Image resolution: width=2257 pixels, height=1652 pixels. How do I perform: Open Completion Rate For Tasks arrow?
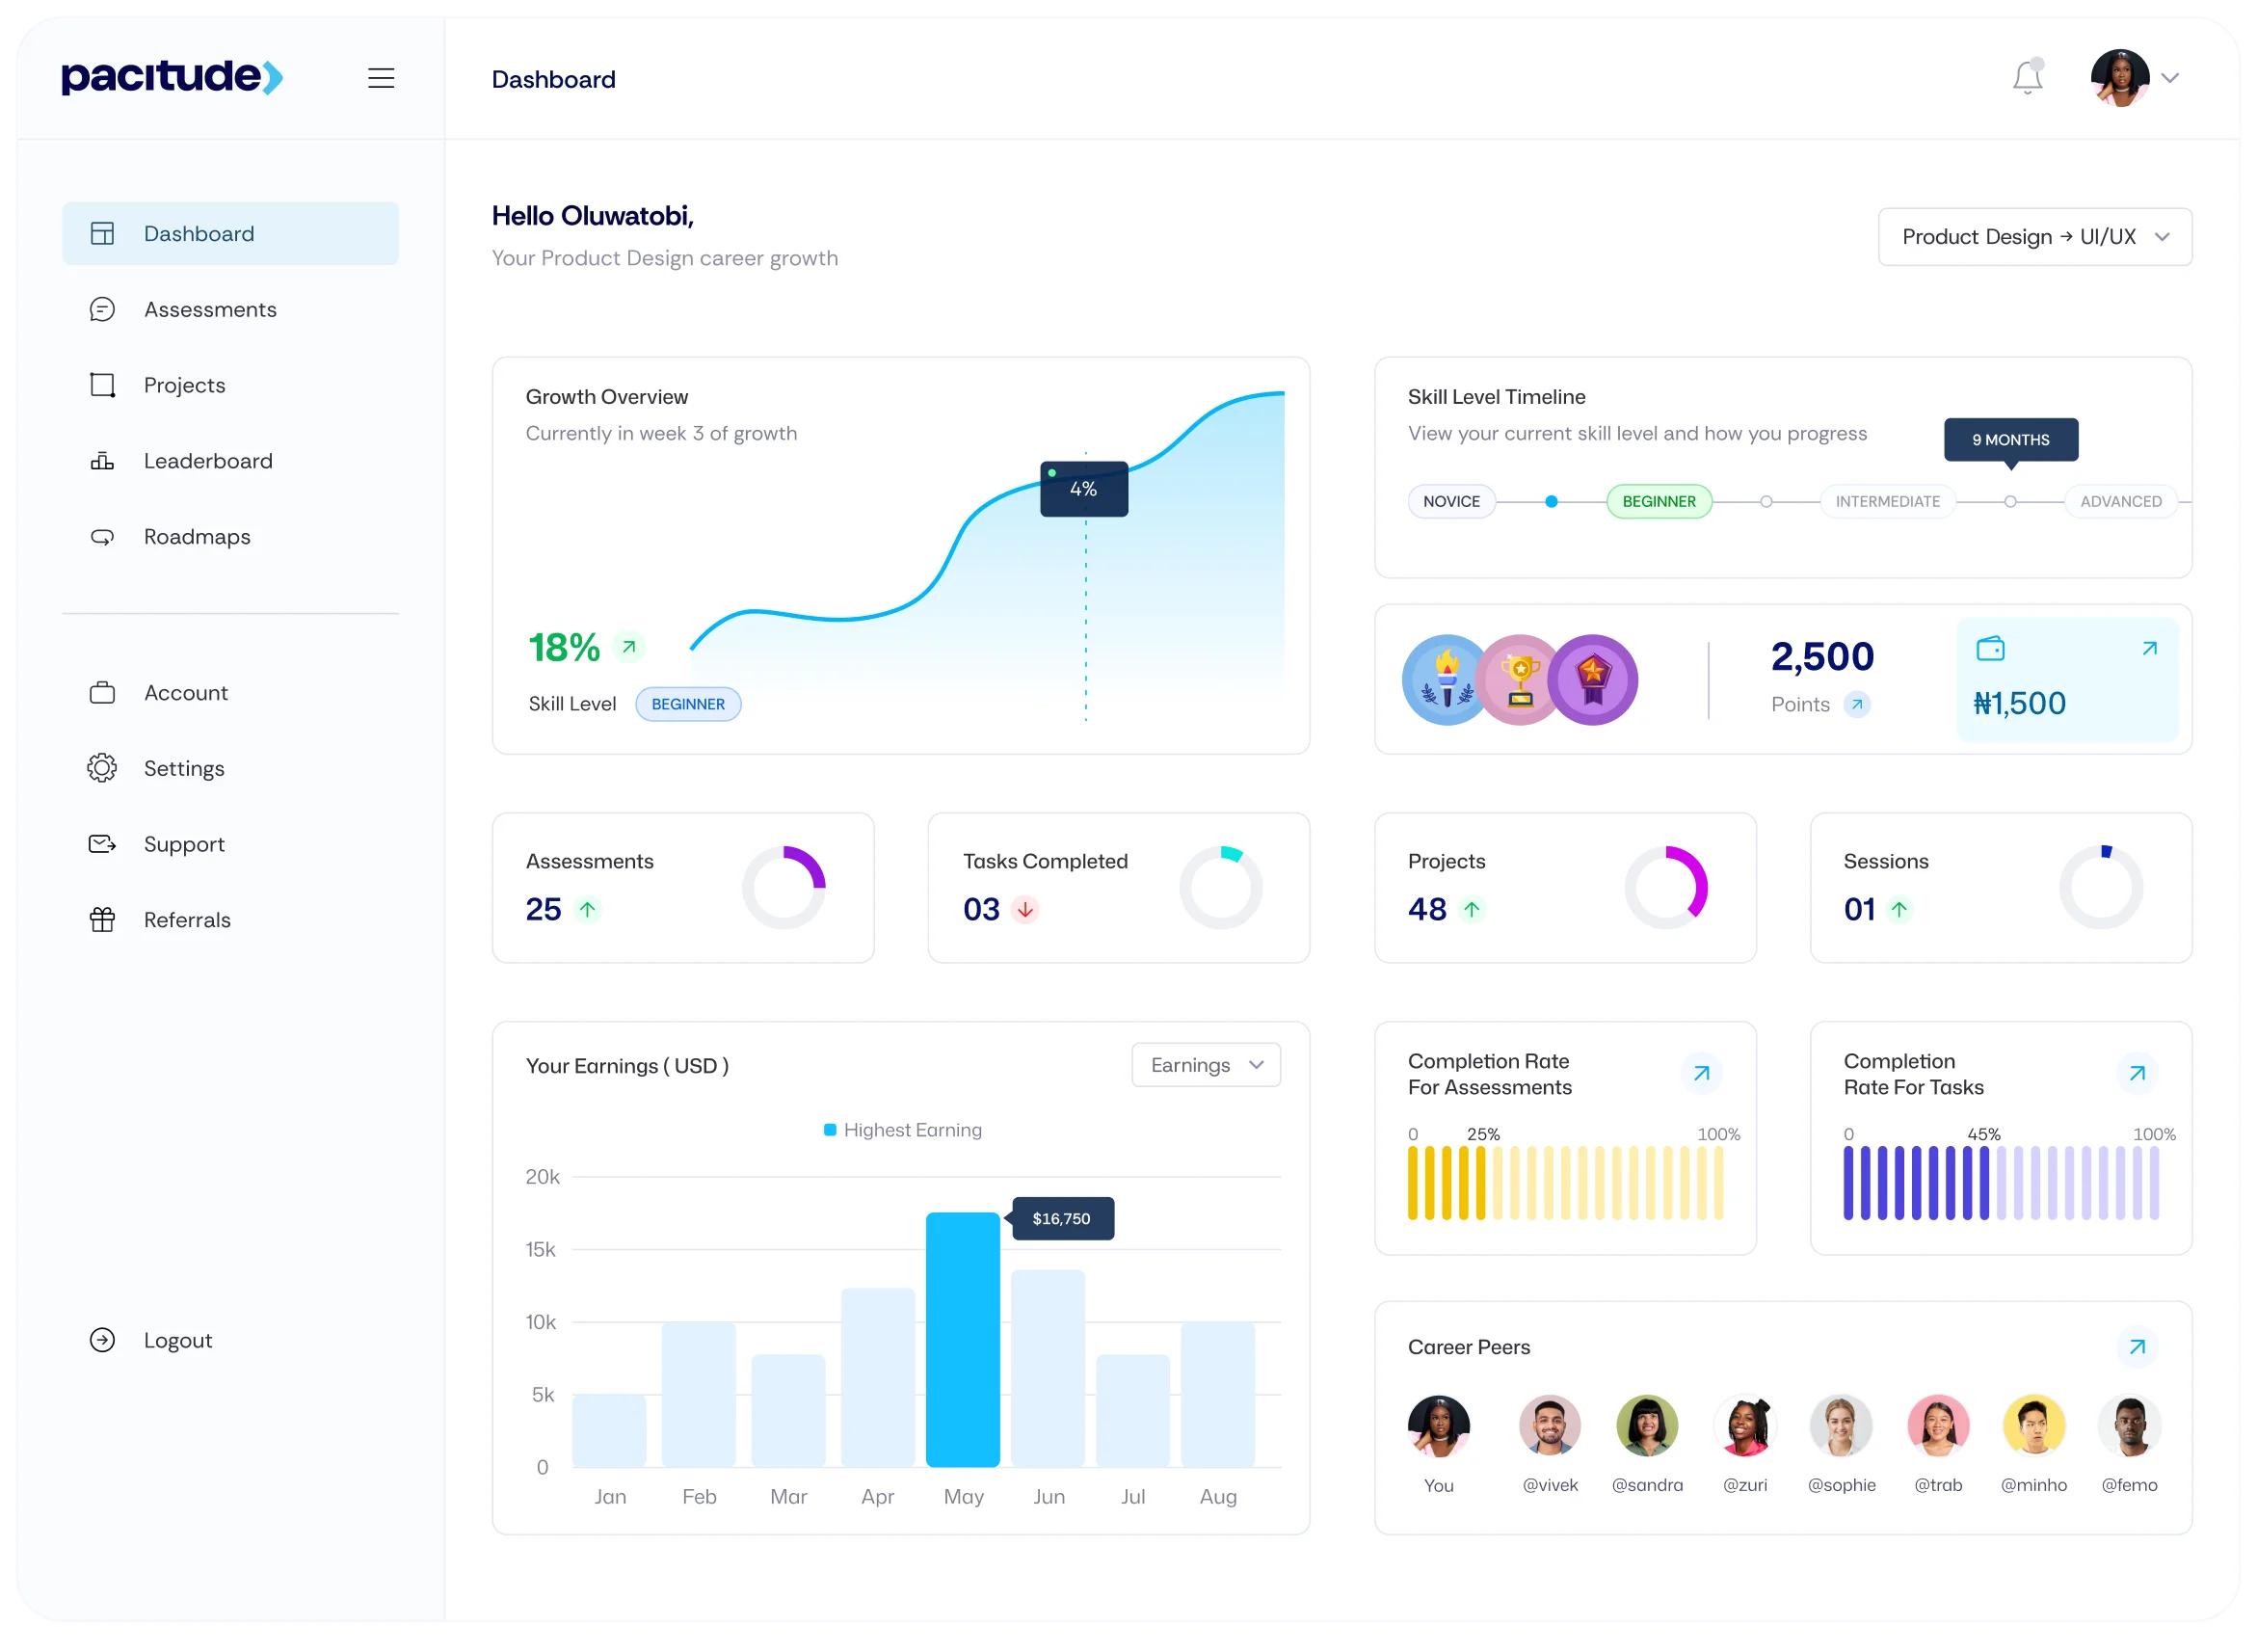pos(2137,1073)
